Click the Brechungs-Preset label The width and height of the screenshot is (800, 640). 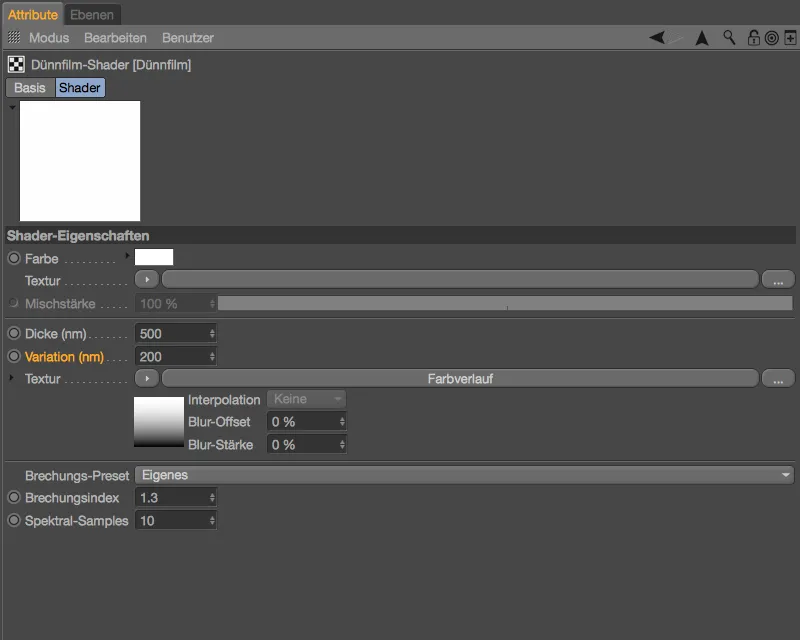pyautogui.click(x=77, y=476)
